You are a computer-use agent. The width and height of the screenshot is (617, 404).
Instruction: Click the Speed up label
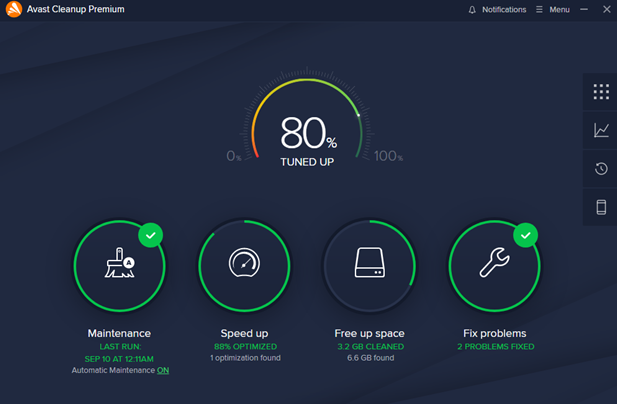pyautogui.click(x=244, y=333)
